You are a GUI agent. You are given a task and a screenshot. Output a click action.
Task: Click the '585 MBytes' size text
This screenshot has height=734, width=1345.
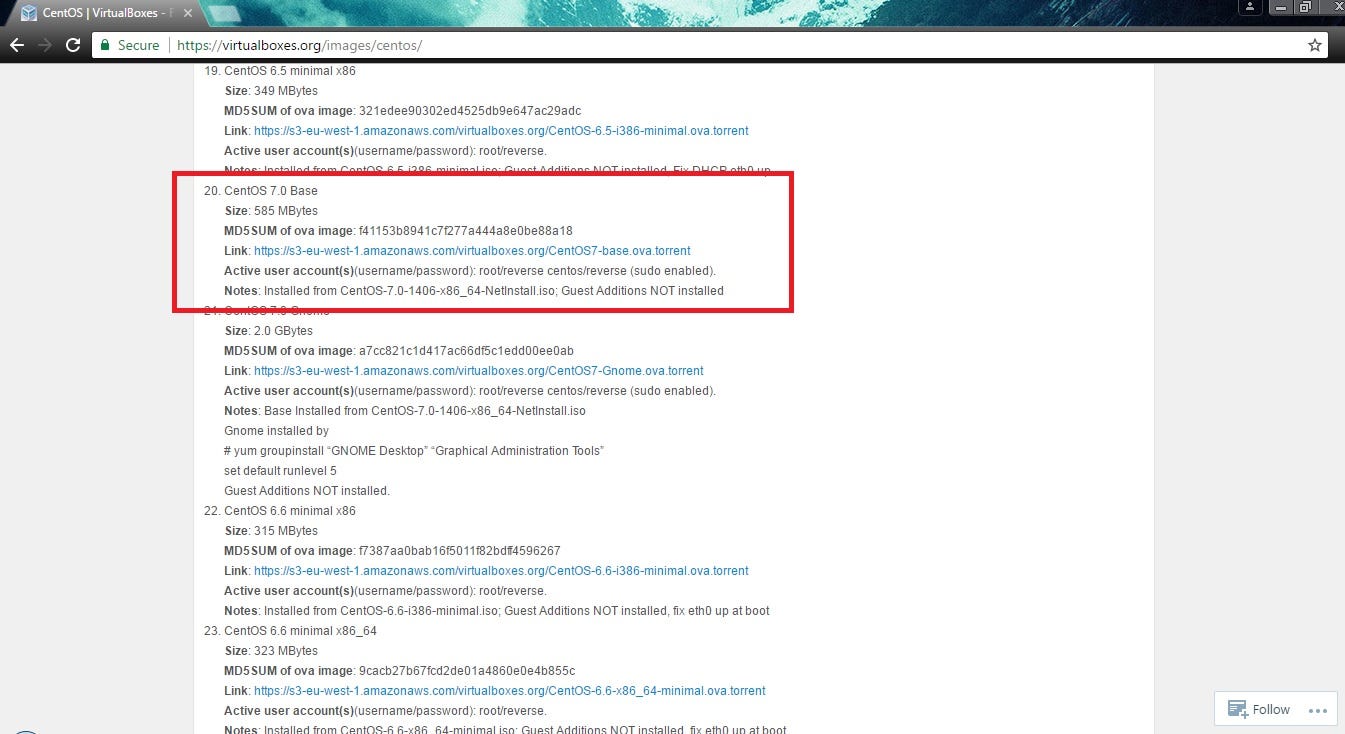click(285, 211)
